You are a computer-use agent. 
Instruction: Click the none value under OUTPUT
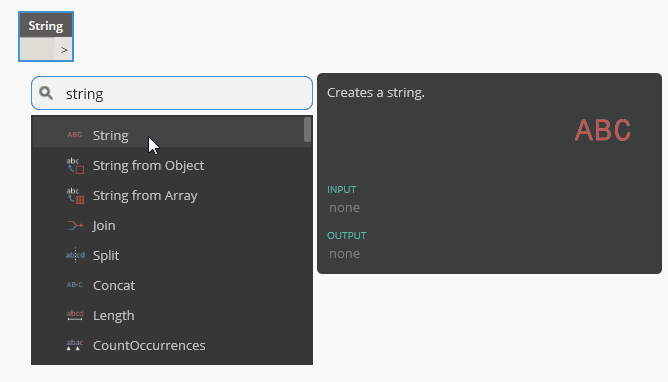coord(344,254)
